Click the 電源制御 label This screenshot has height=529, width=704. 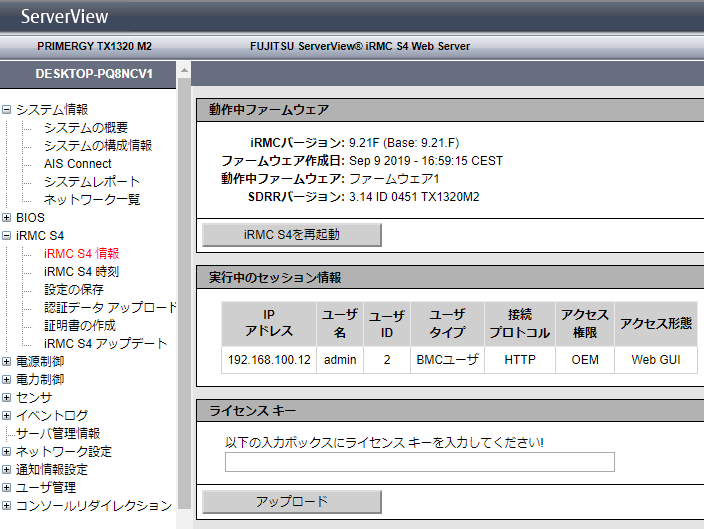tap(40, 361)
